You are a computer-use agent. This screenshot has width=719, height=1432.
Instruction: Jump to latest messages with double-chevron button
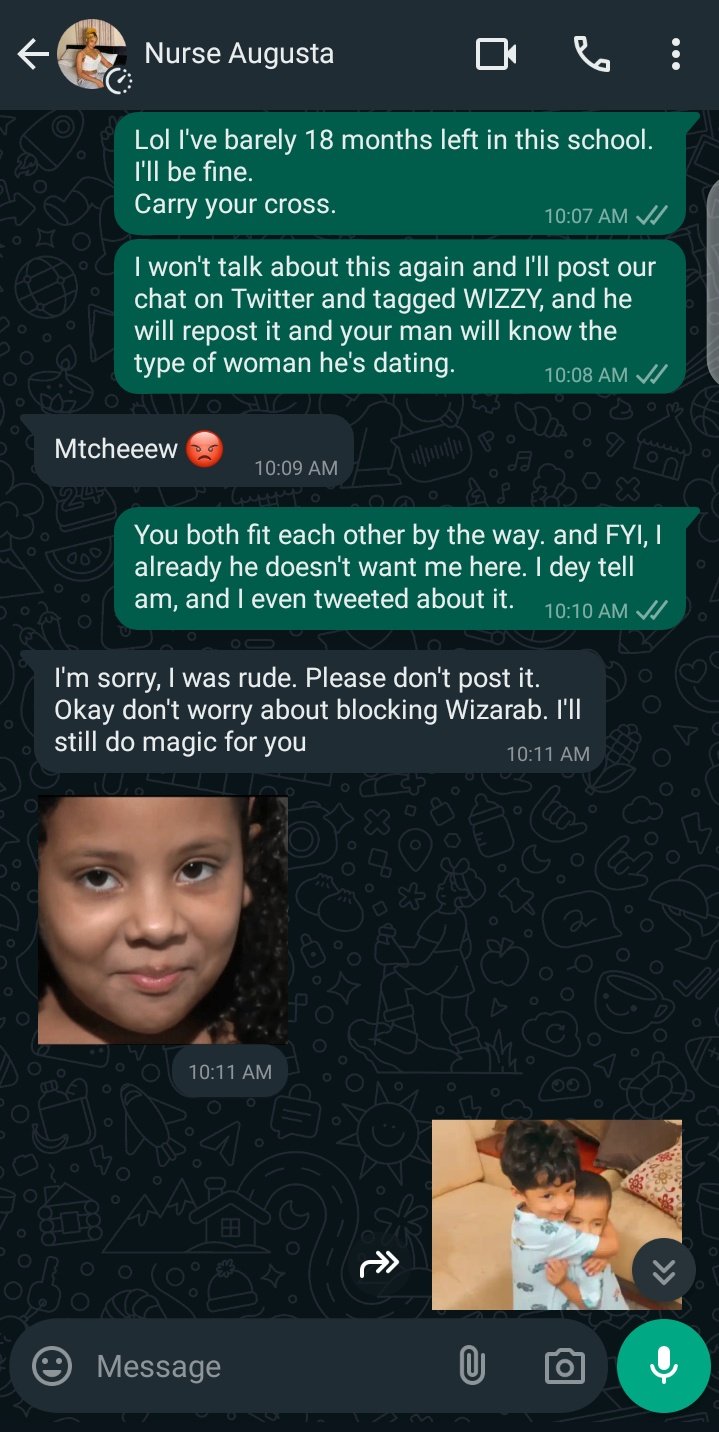pyautogui.click(x=663, y=1271)
